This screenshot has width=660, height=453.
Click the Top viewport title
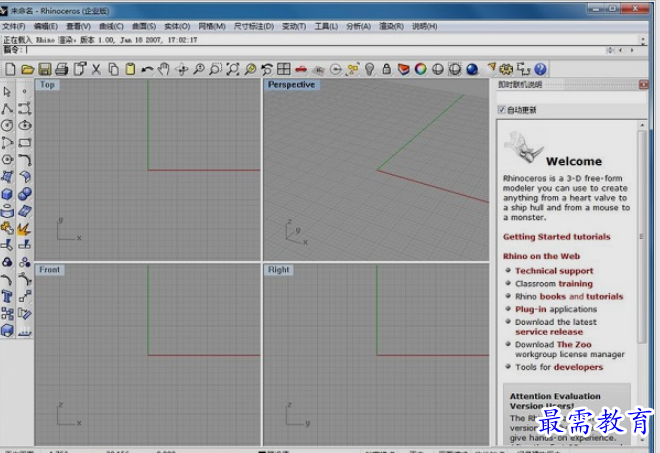tap(47, 85)
